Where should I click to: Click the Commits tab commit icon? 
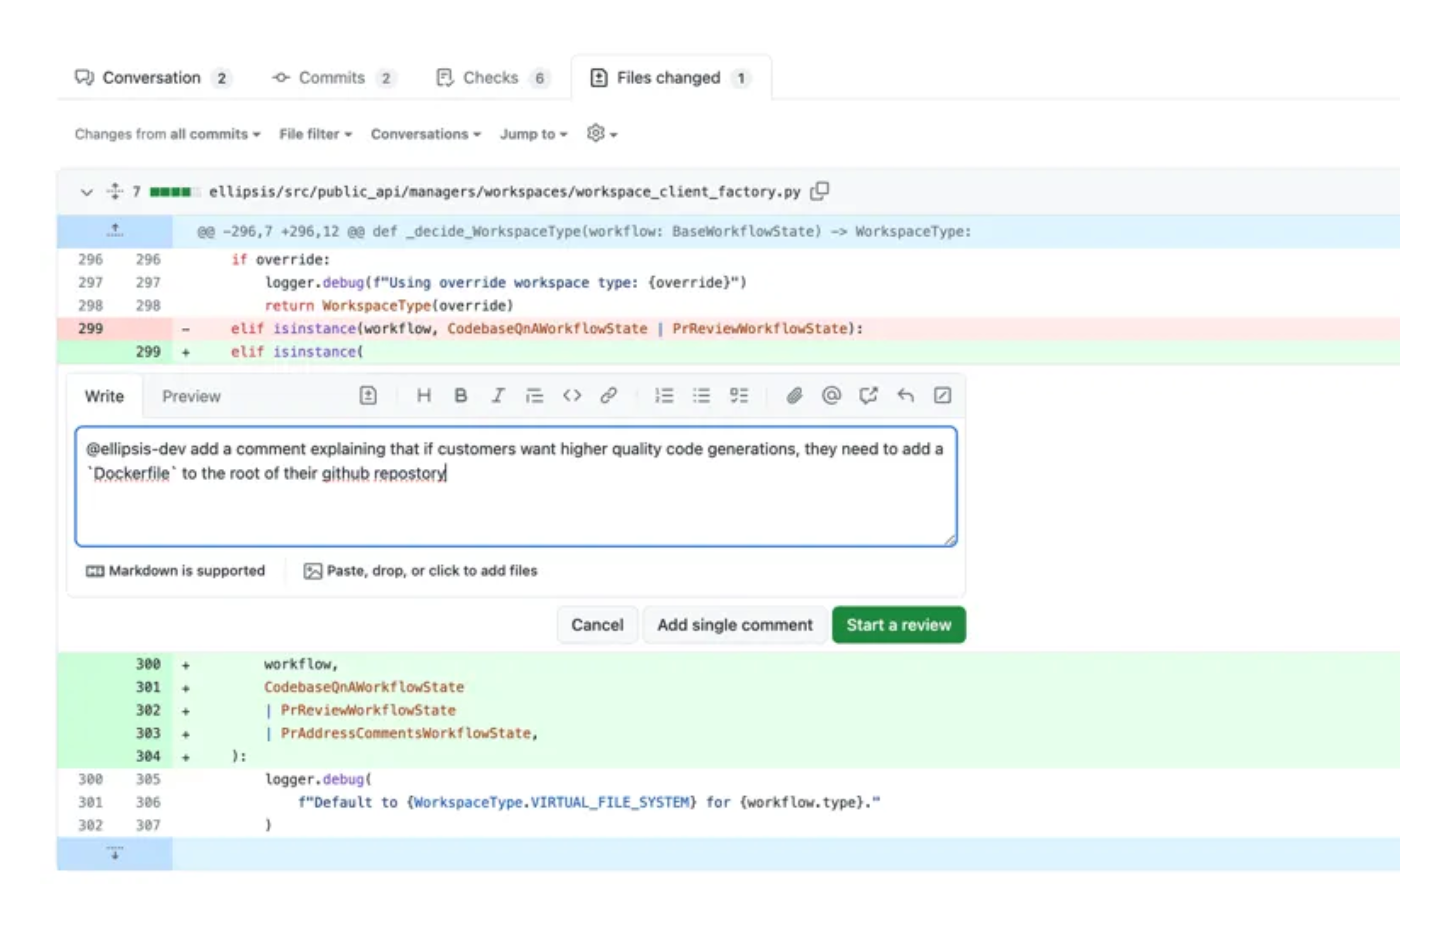tap(281, 78)
